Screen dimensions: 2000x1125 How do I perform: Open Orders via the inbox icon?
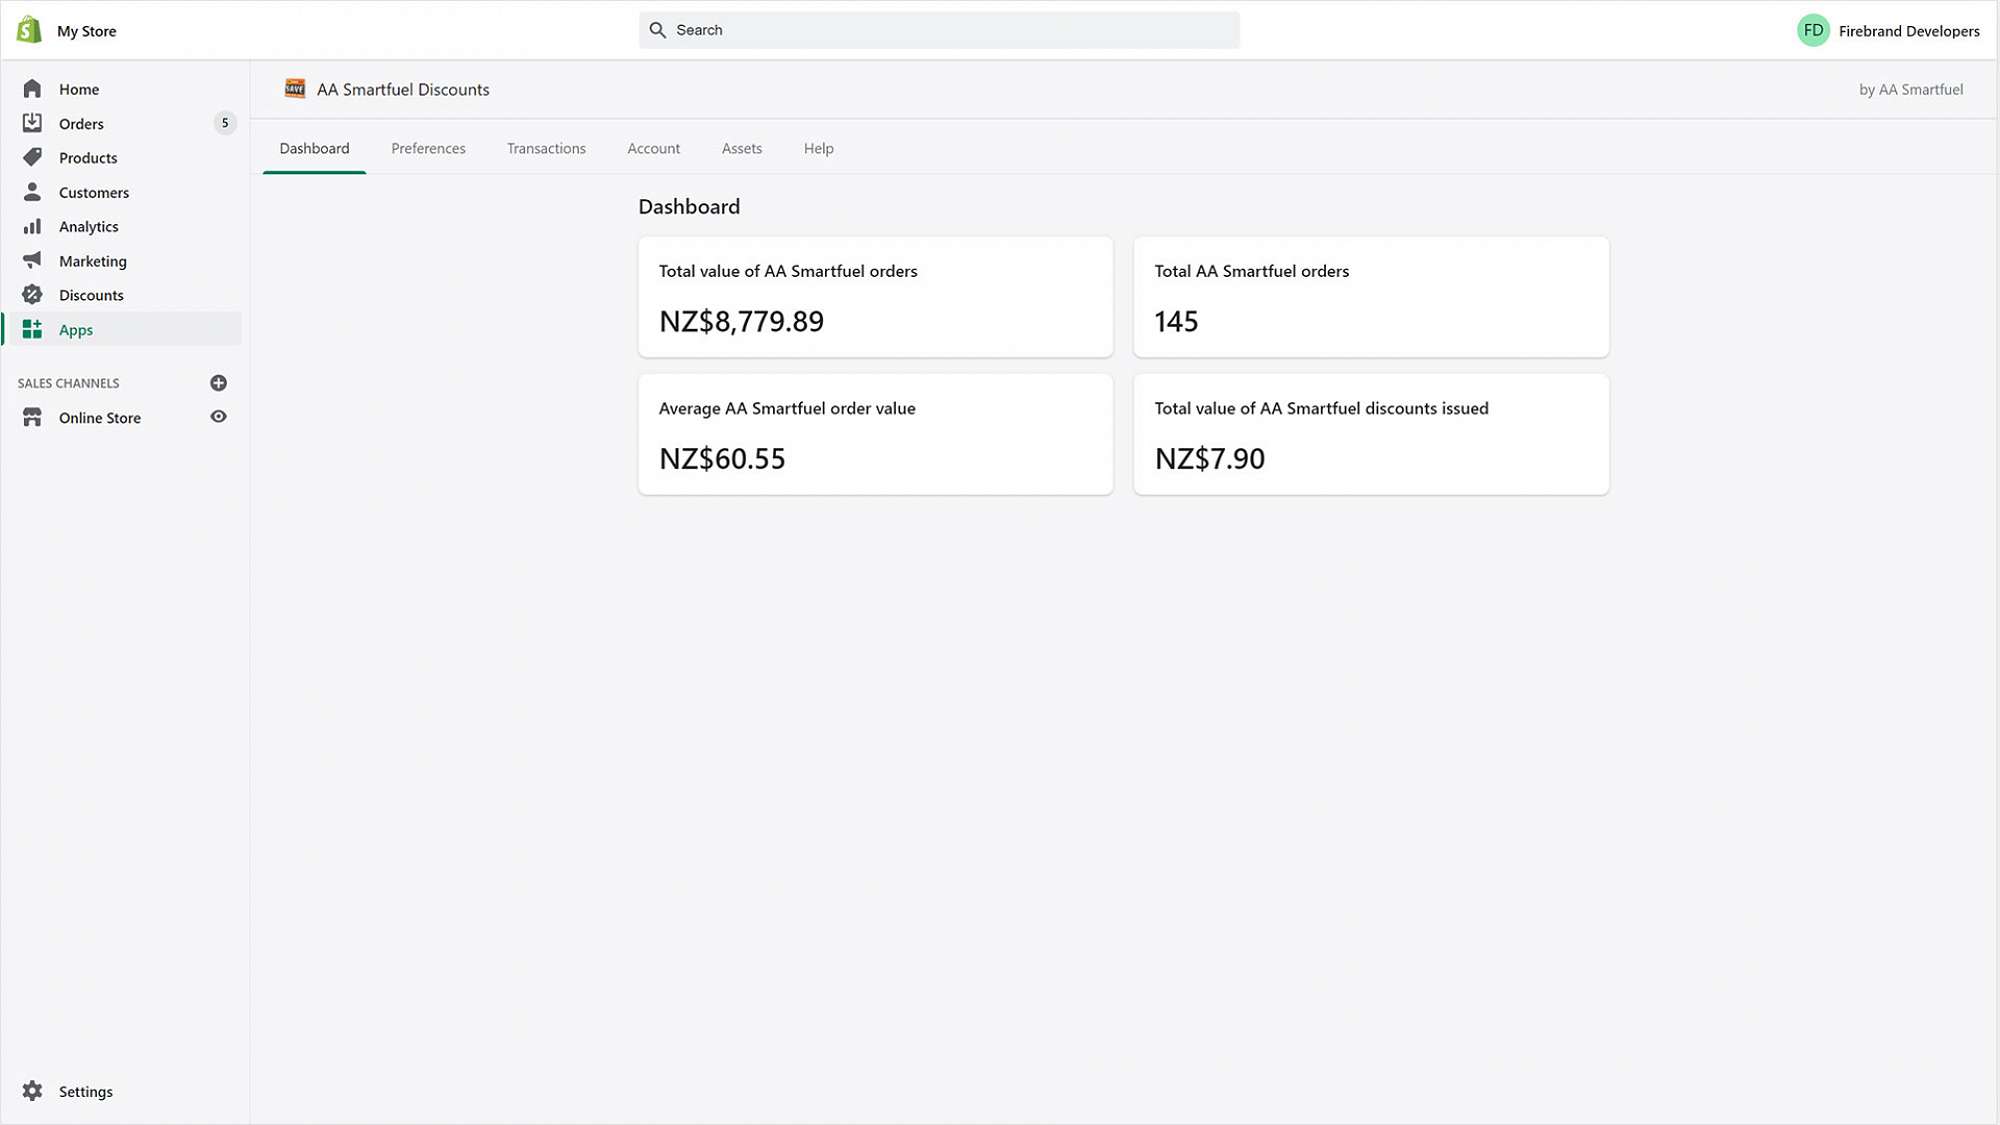(x=32, y=123)
